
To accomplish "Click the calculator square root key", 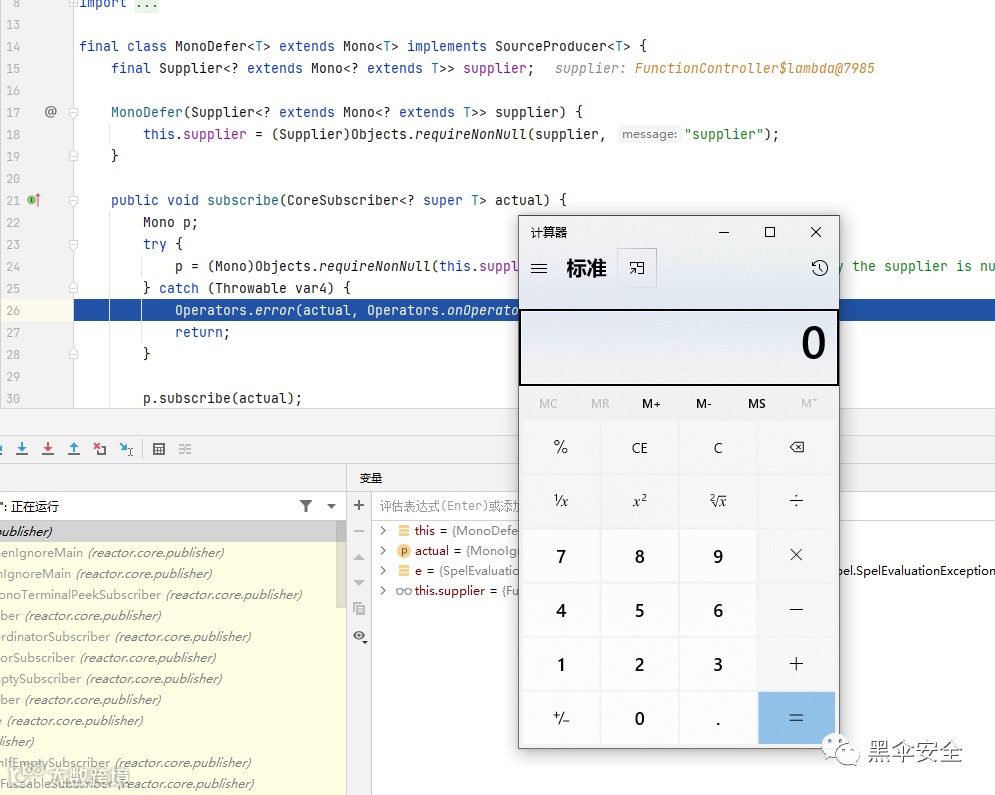I will click(x=718, y=501).
